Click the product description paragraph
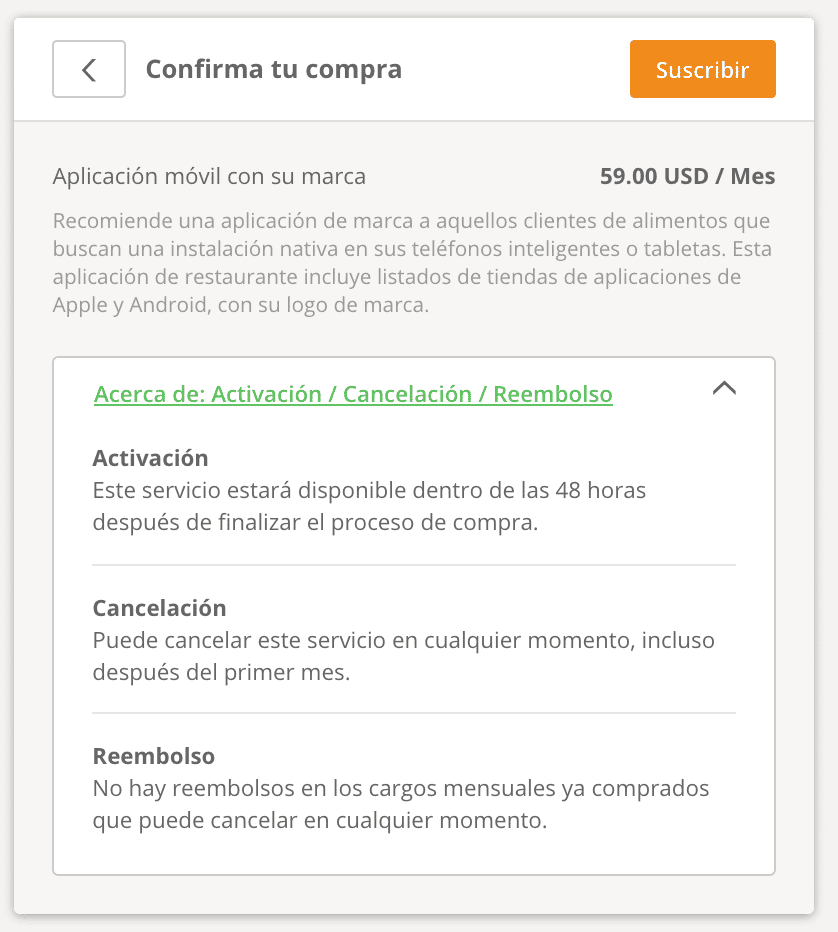Image resolution: width=838 pixels, height=932 pixels. (412, 263)
